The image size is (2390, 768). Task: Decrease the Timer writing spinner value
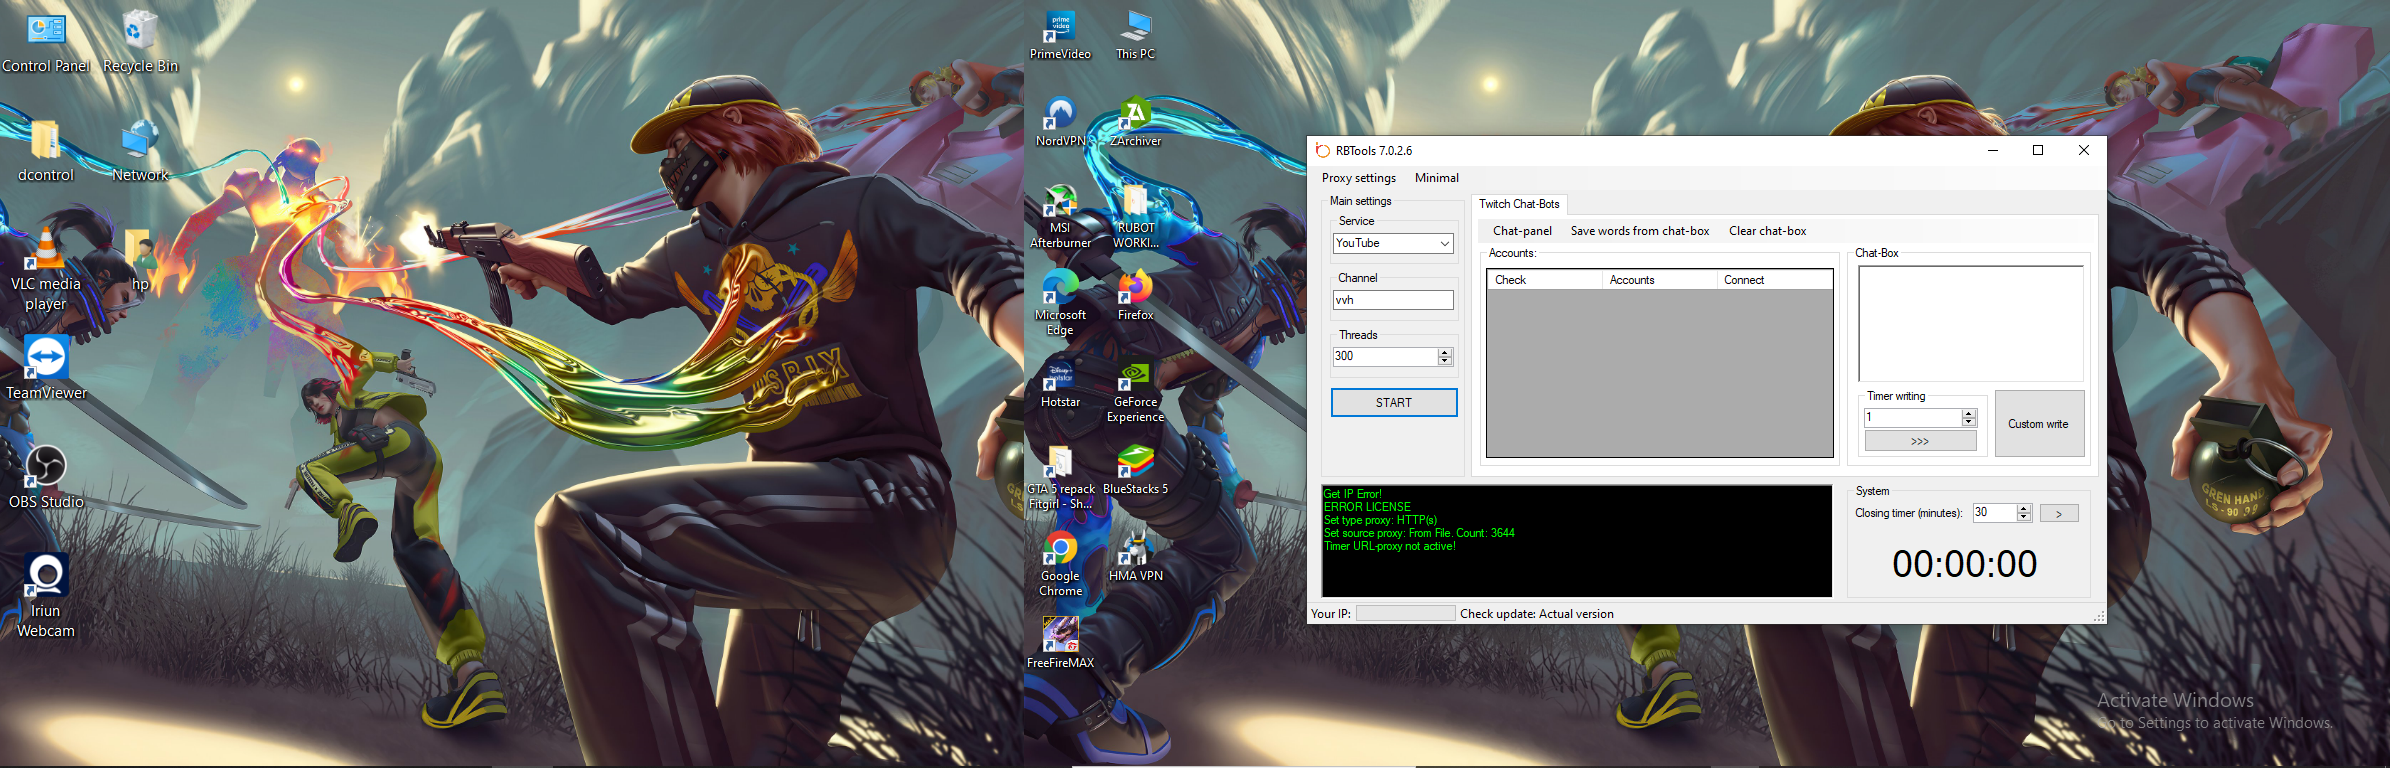click(x=1969, y=422)
